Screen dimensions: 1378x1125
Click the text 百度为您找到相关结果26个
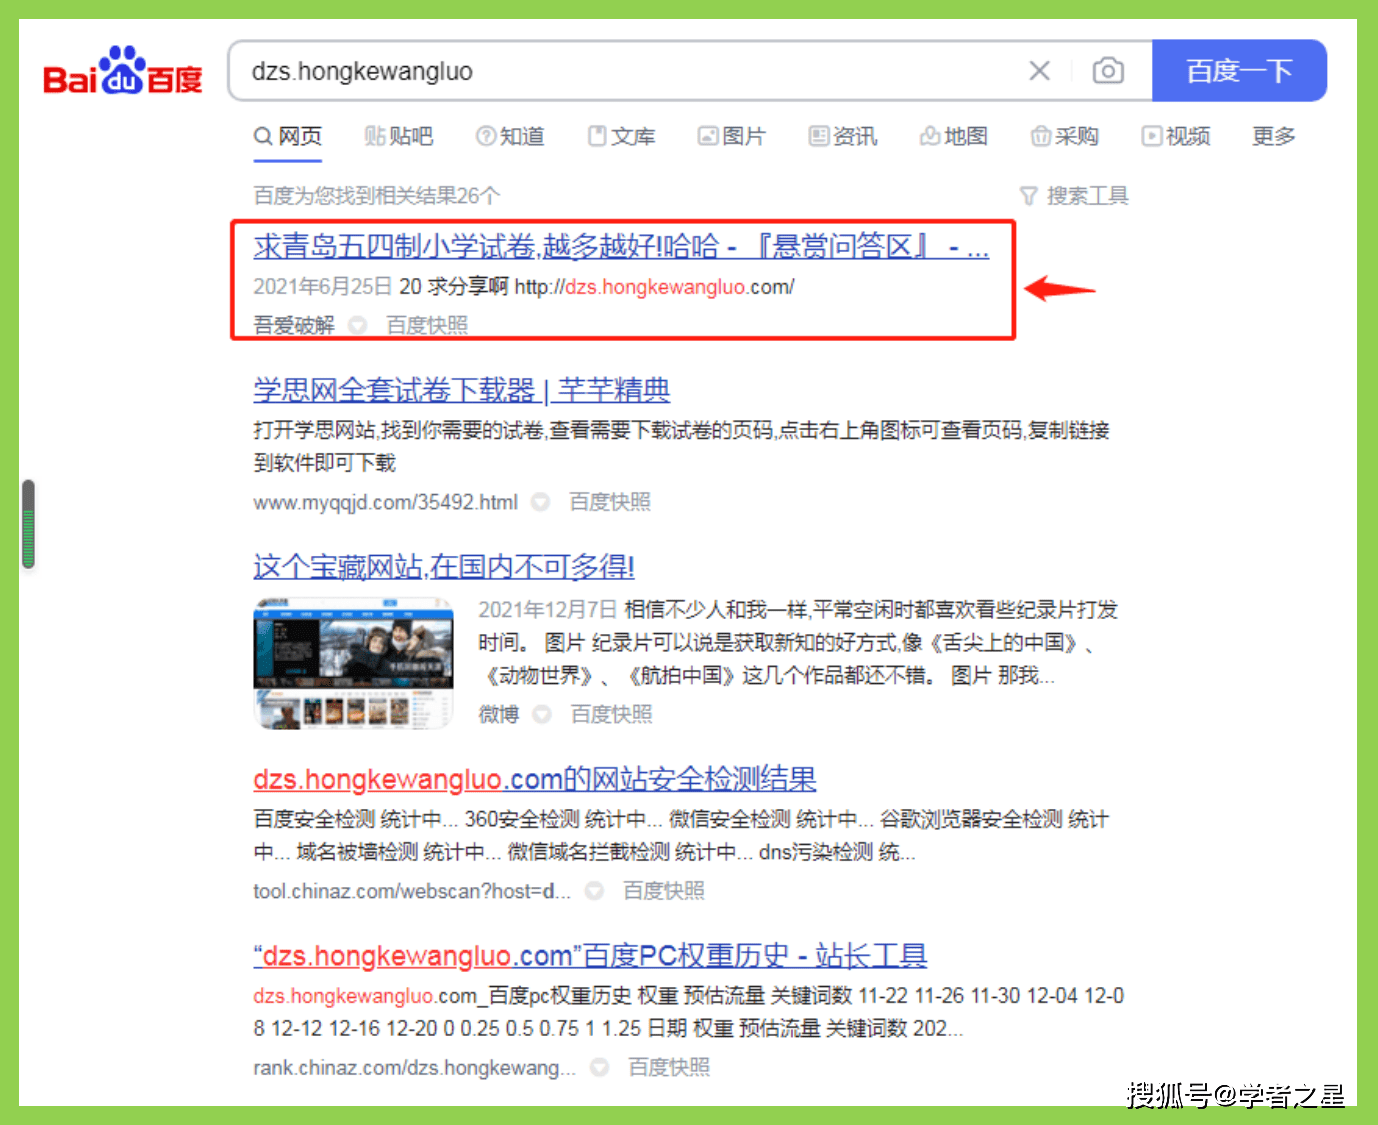(x=377, y=196)
